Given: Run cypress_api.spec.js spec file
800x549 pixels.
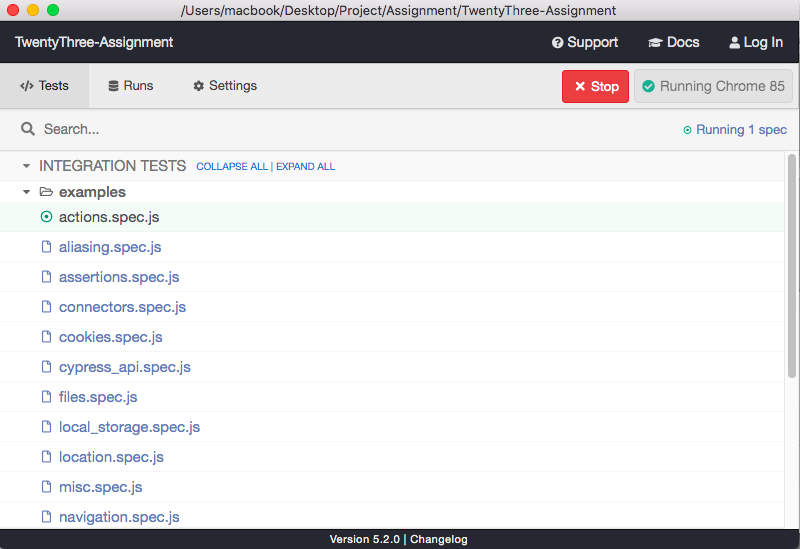Looking at the screenshot, I should point(392,367).
